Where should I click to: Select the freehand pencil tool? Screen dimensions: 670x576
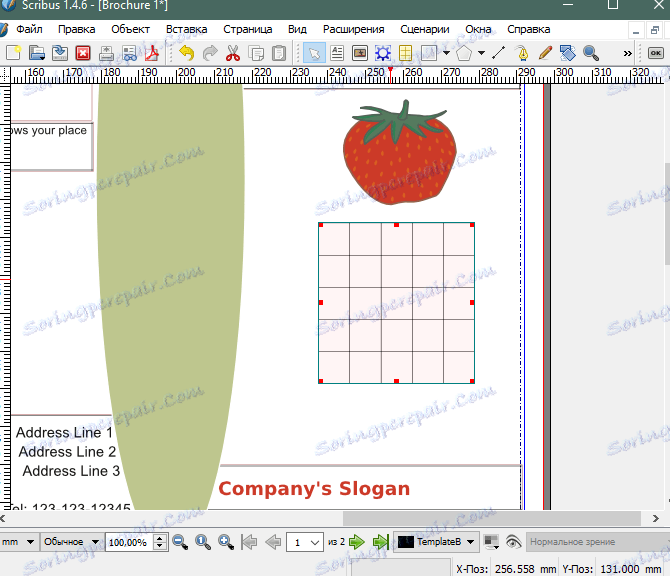pyautogui.click(x=545, y=53)
